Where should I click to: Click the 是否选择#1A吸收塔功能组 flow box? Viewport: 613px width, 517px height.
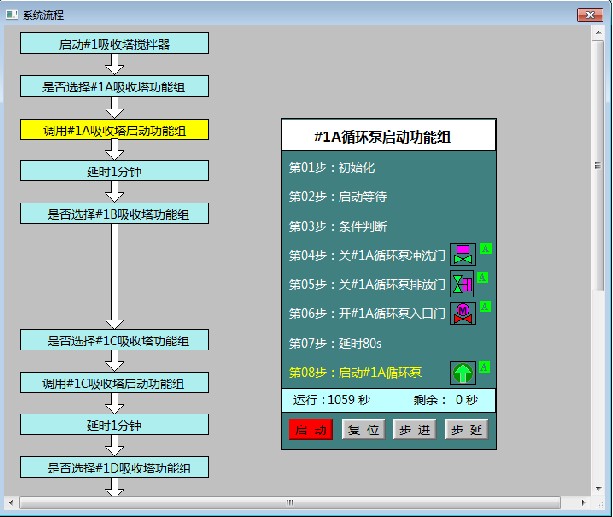114,86
